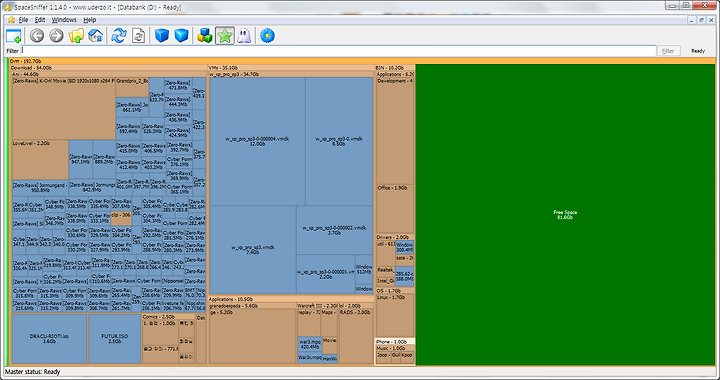This screenshot has width=720, height=380.
Task: Click the BIN - 10.2Gb folder header
Action: click(395, 67)
